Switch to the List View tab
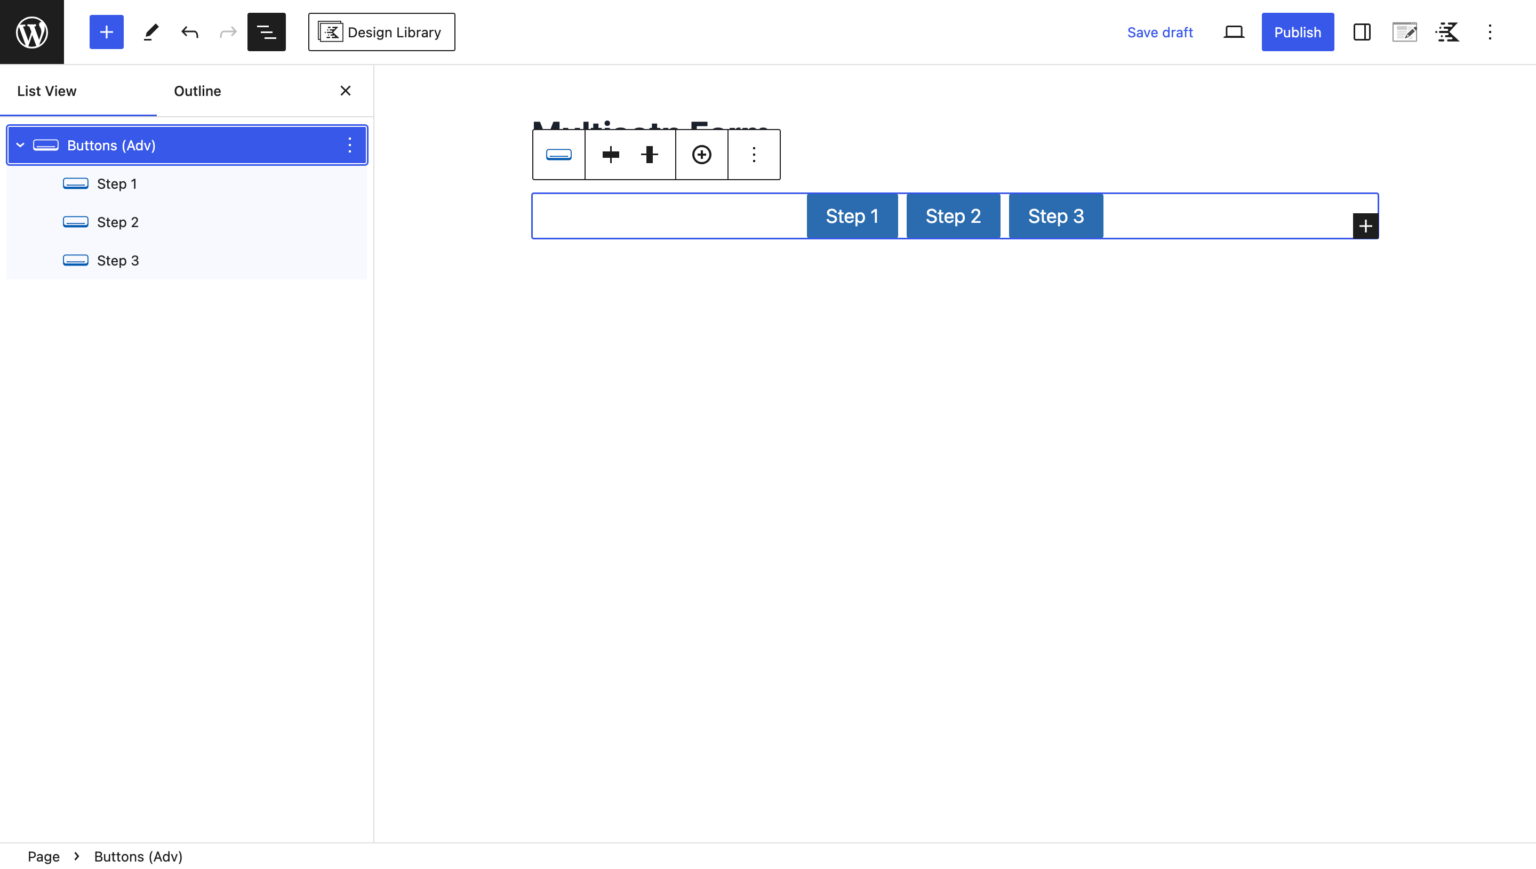The height and width of the screenshot is (869, 1536). point(47,91)
